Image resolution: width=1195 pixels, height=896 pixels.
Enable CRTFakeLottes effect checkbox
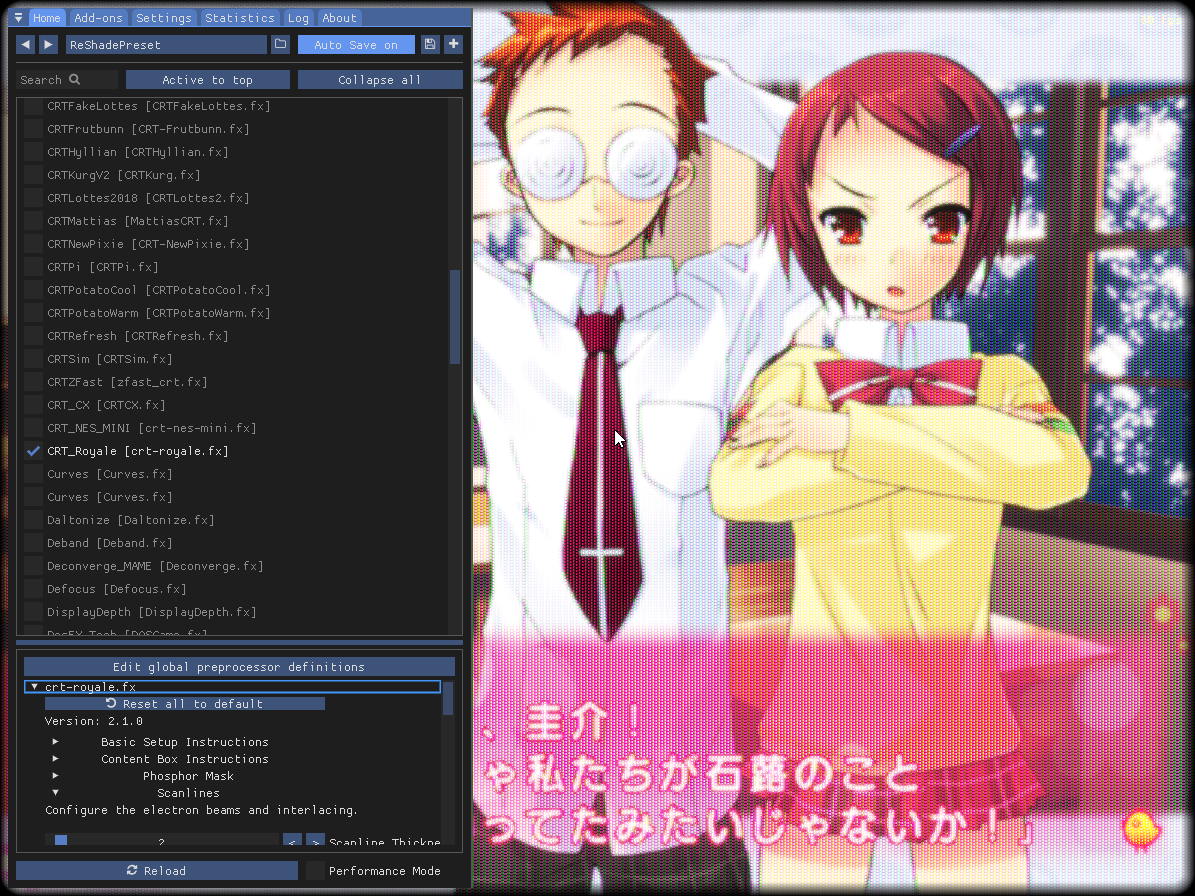pyautogui.click(x=33, y=106)
